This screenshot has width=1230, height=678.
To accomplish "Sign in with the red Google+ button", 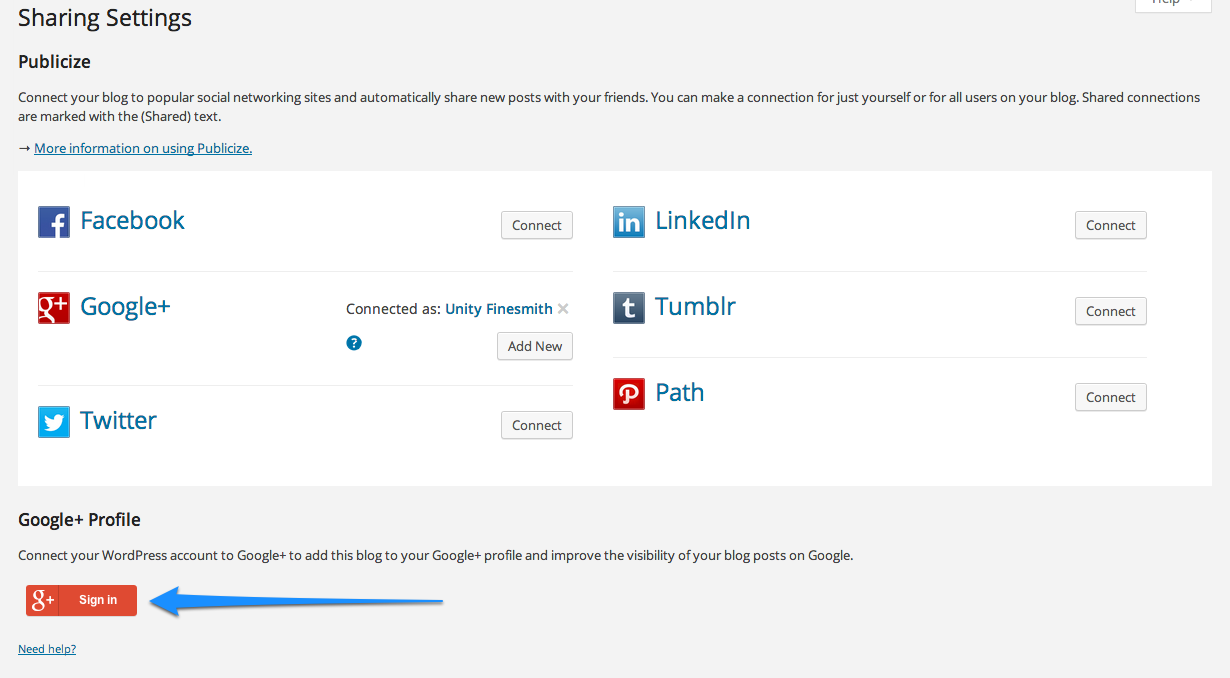I will pos(82,600).
